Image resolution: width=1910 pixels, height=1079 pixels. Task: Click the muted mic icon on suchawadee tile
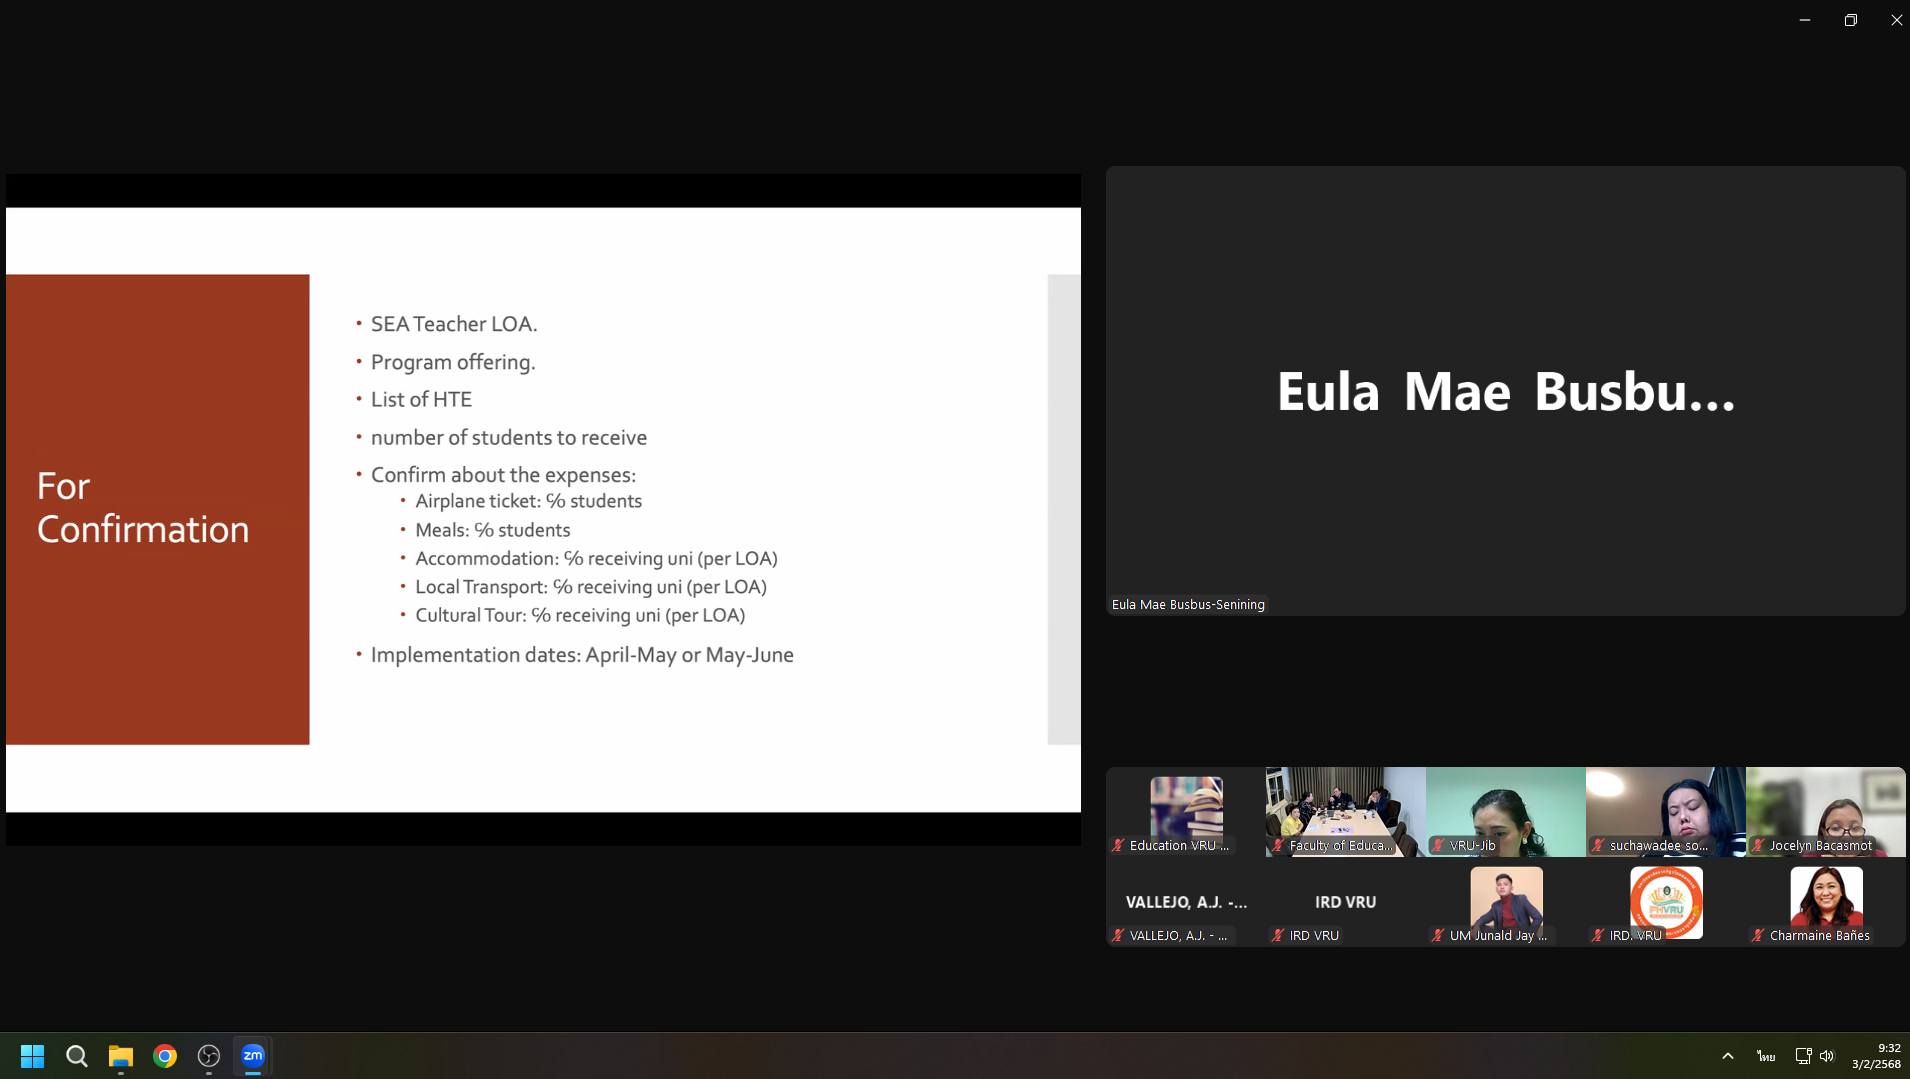tap(1599, 846)
